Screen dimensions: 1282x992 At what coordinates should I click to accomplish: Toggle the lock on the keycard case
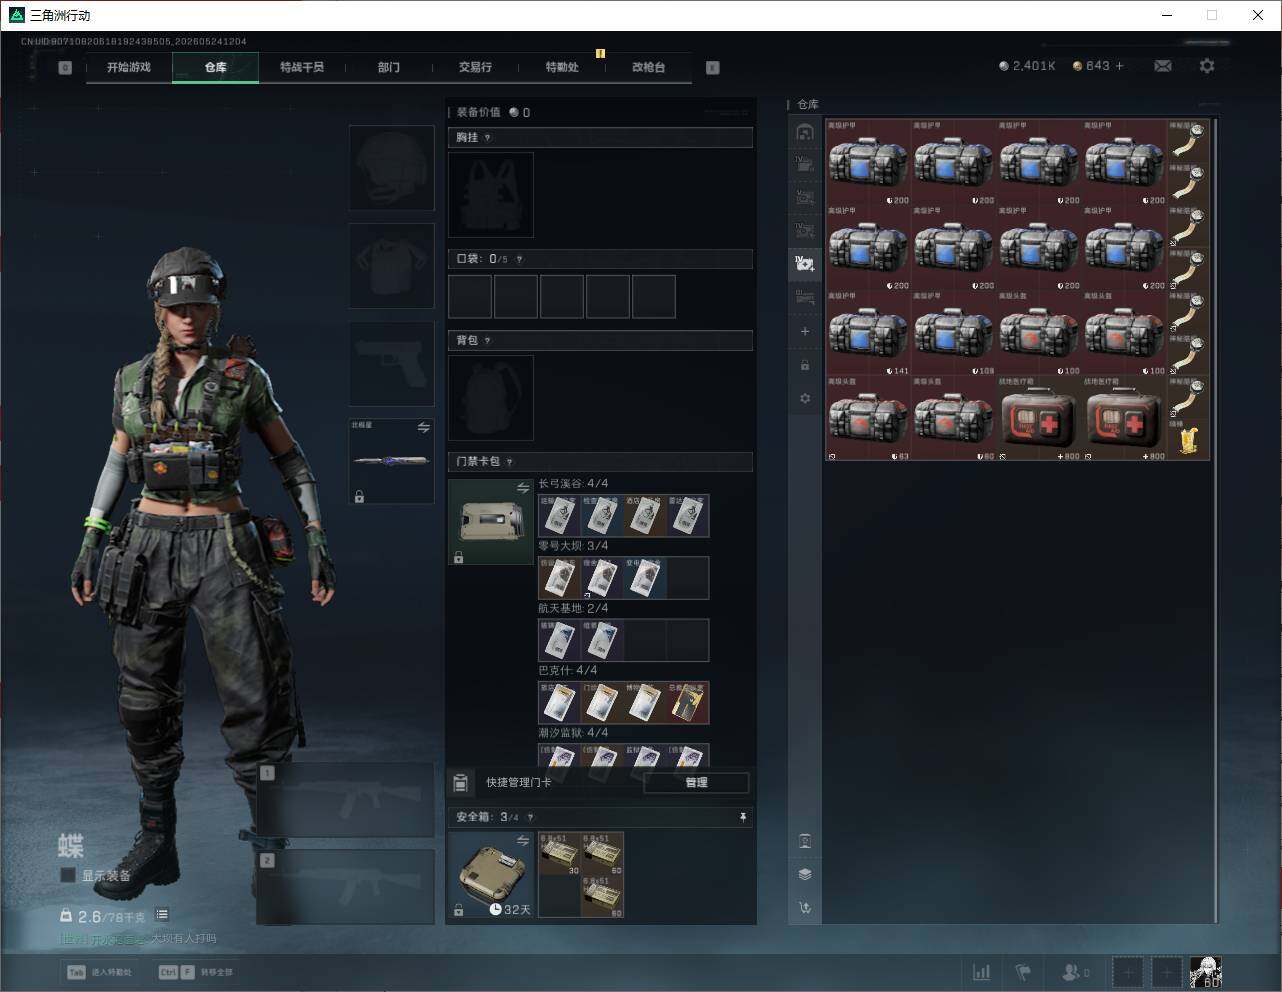pyautogui.click(x=458, y=557)
